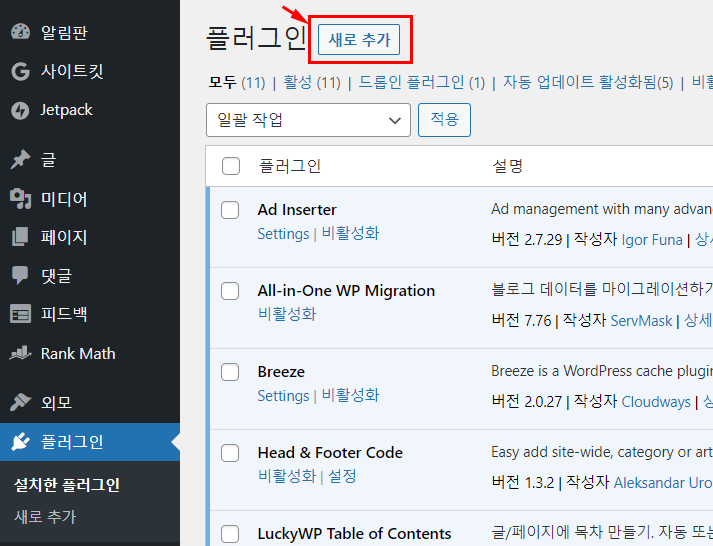Click the 외모 paintbrush icon
The image size is (713, 546).
20,402
